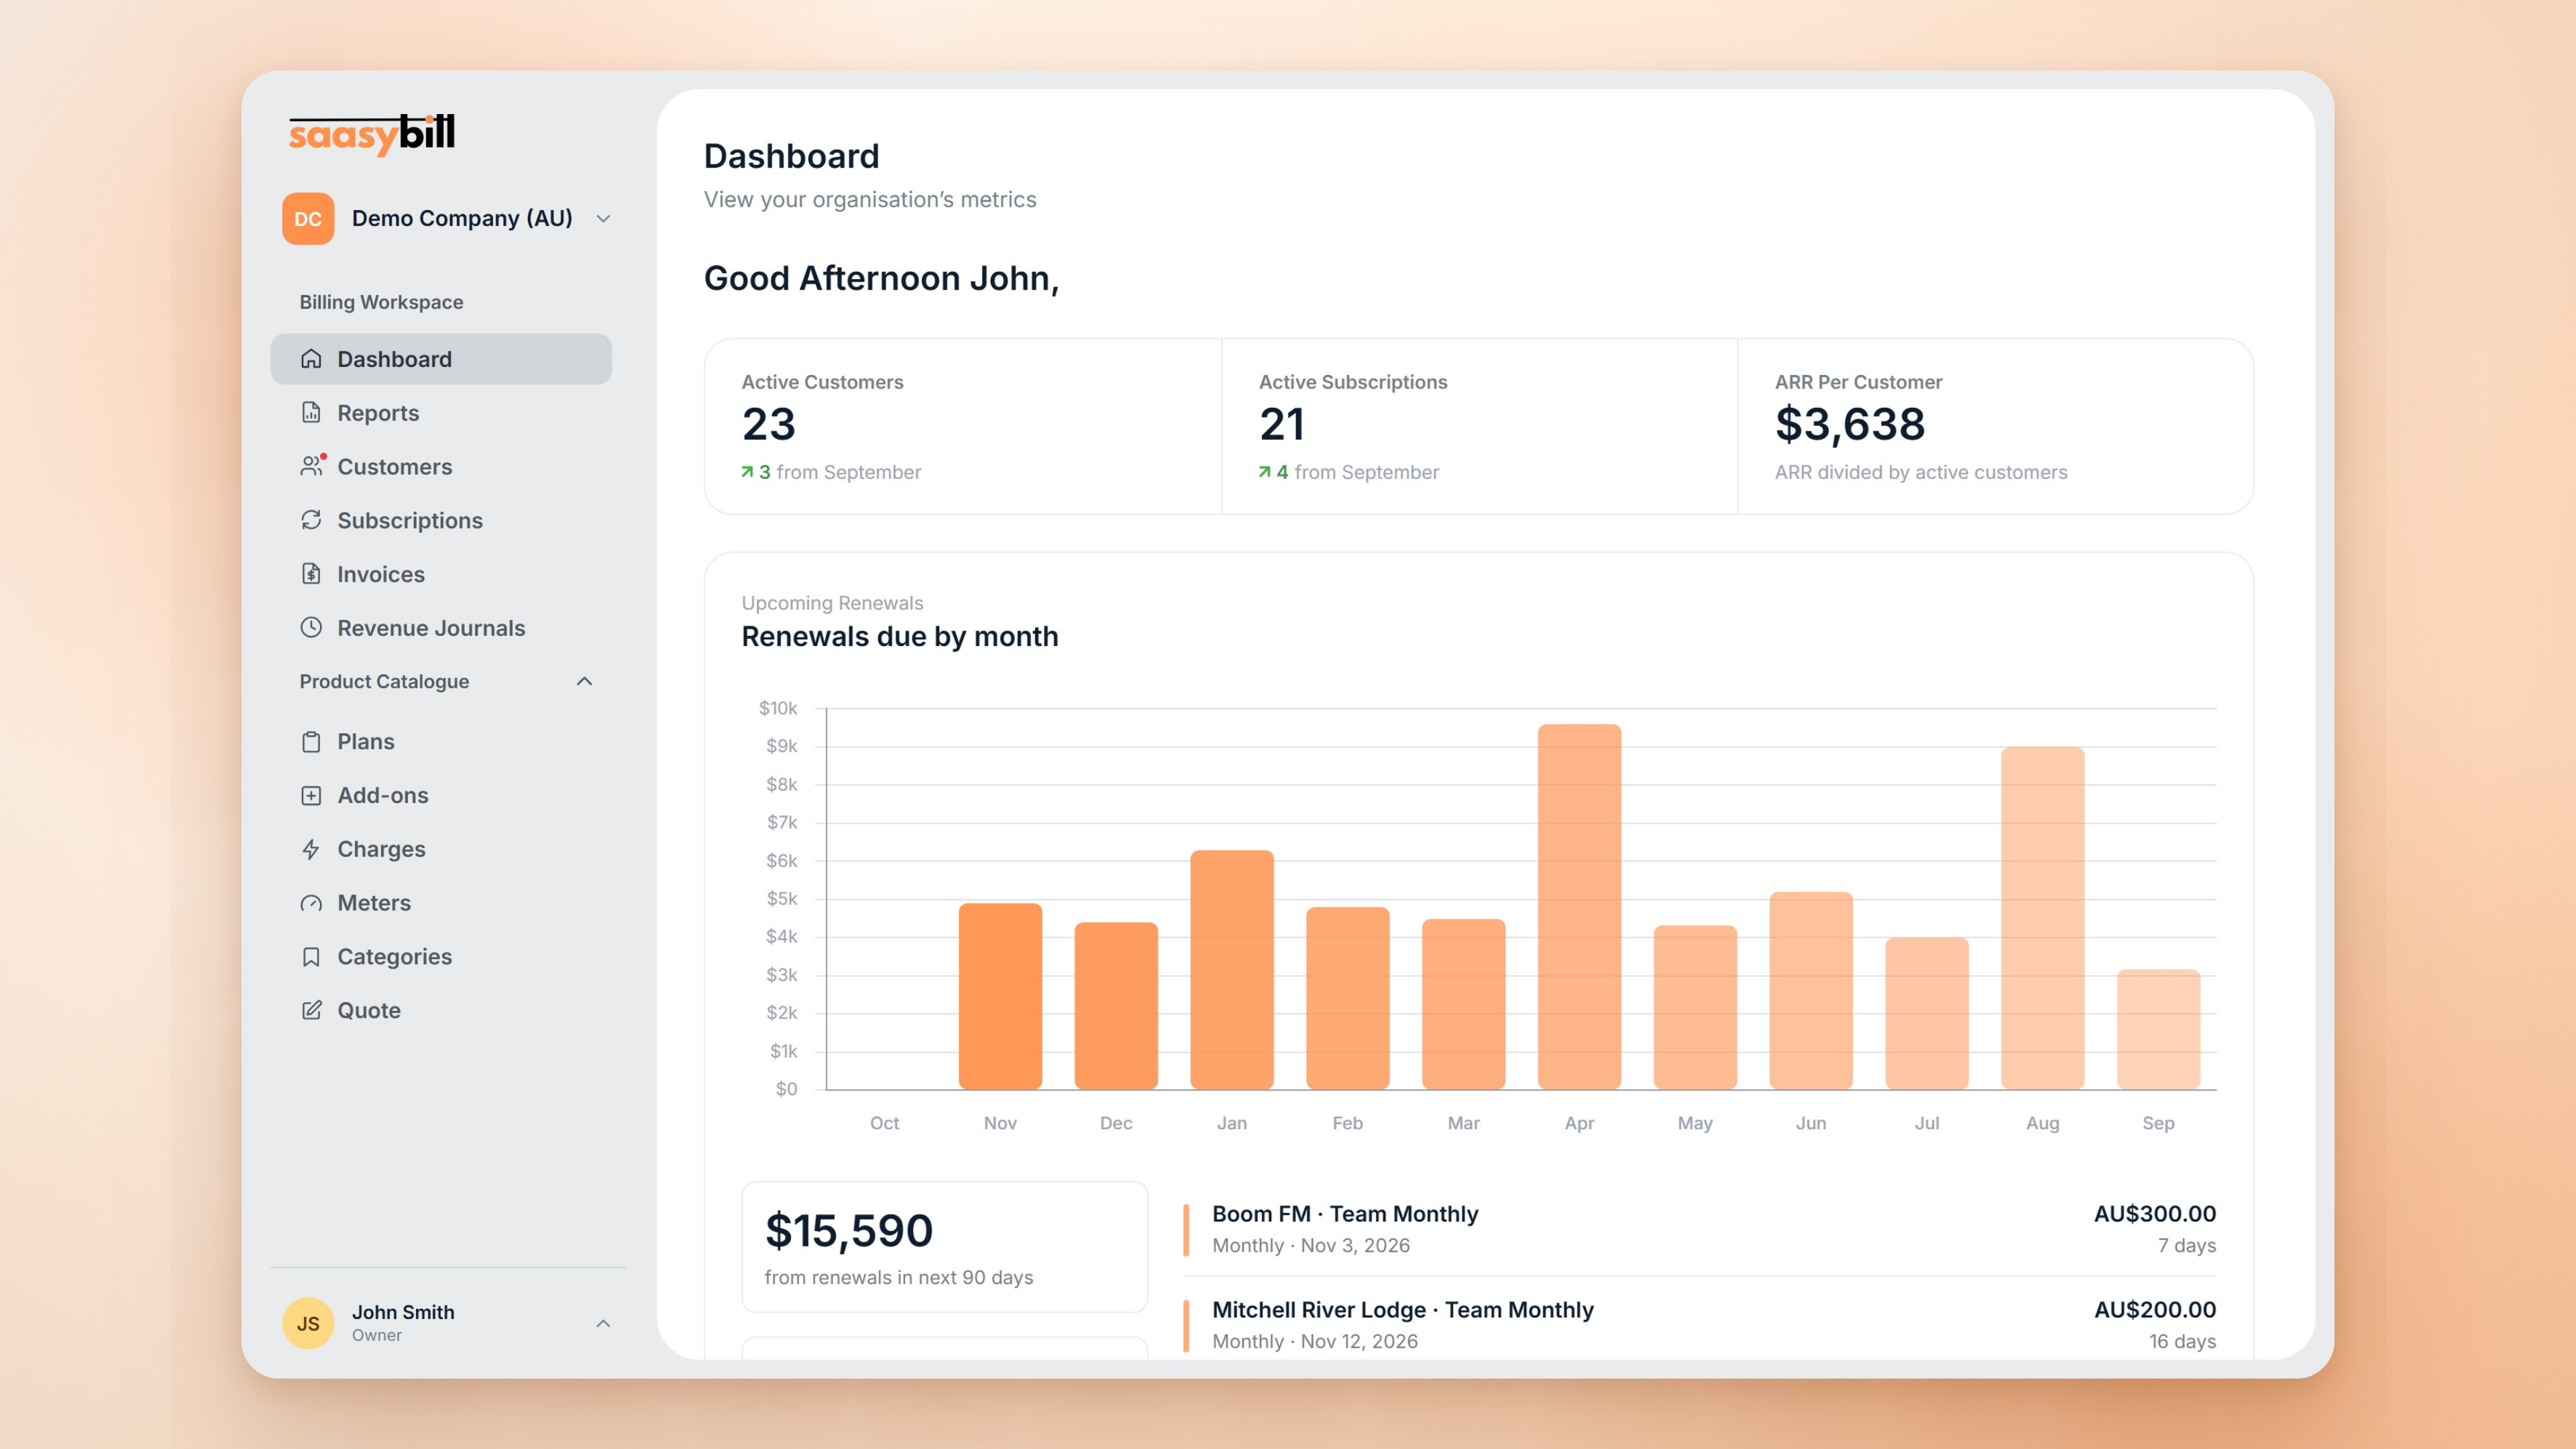Go to Customers in the sidebar
This screenshot has height=1449, width=2576.
point(441,467)
